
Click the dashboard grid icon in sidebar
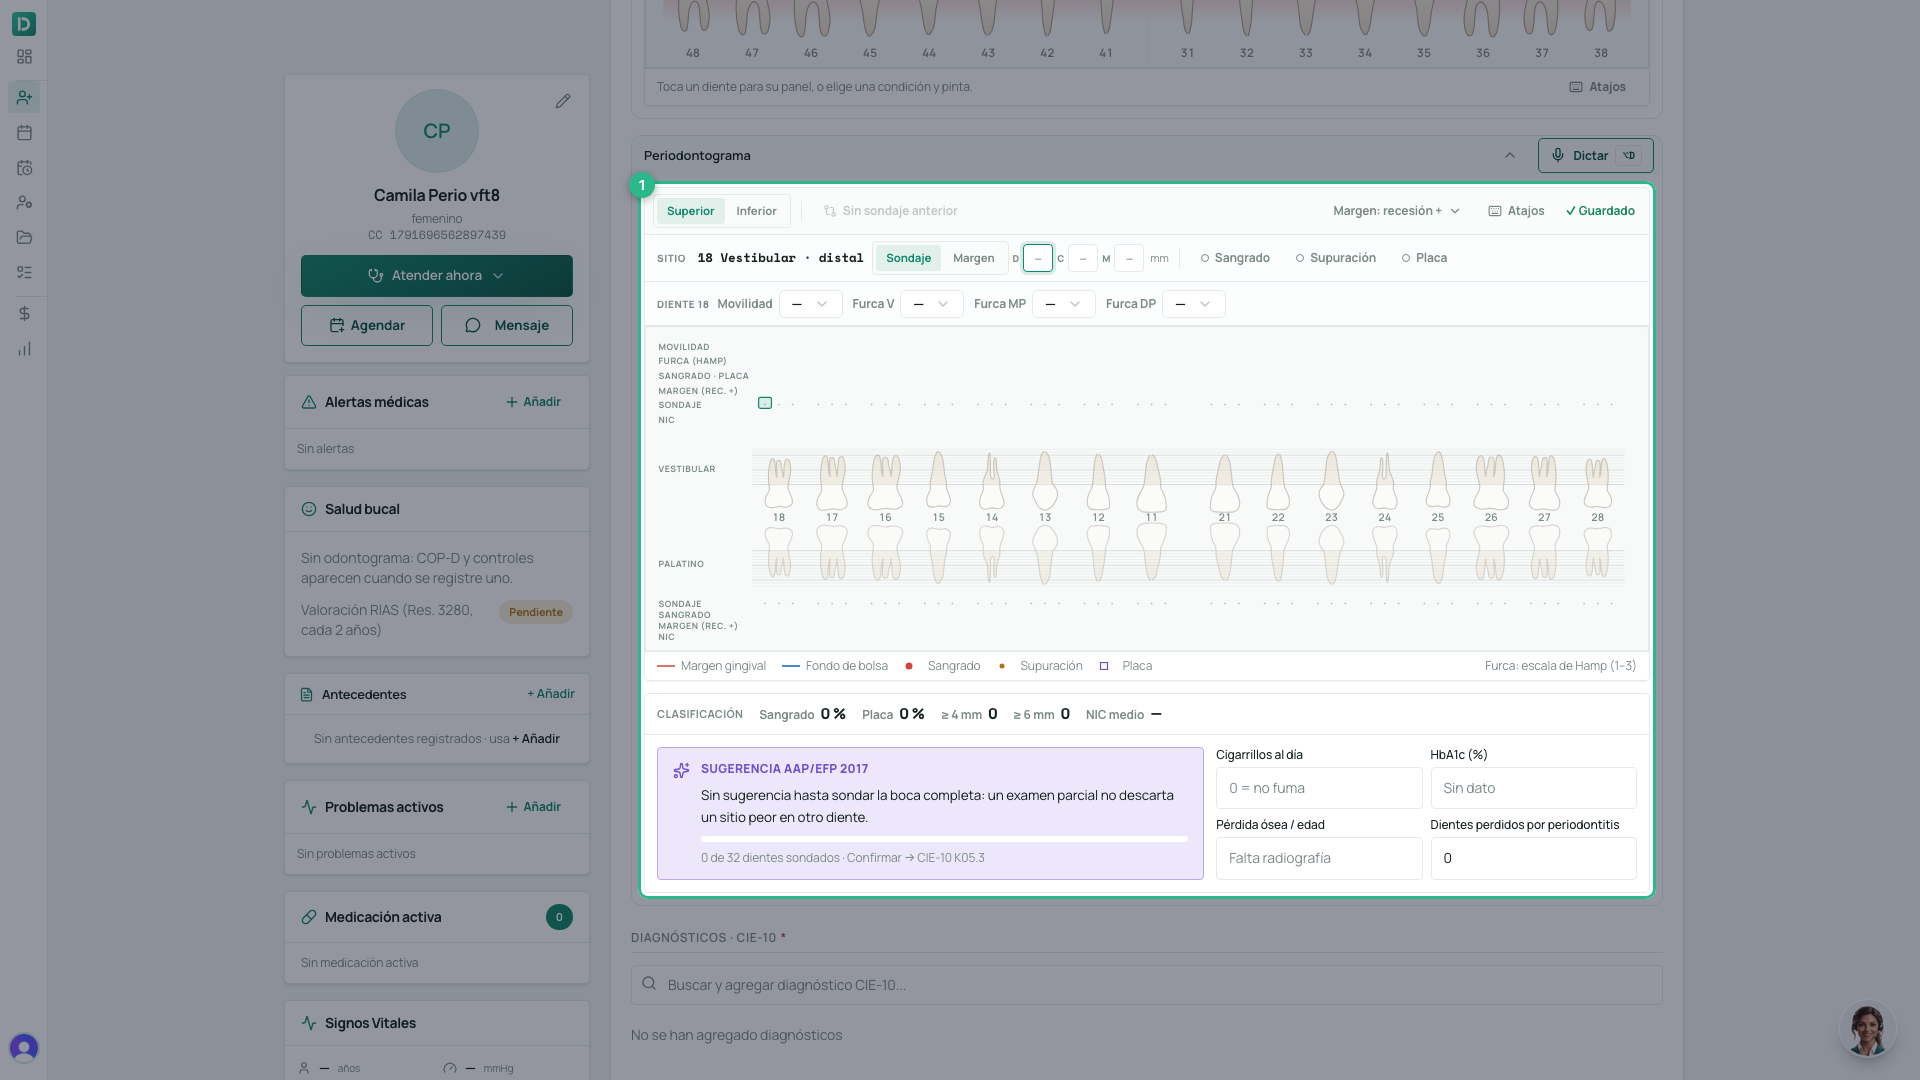tap(25, 57)
